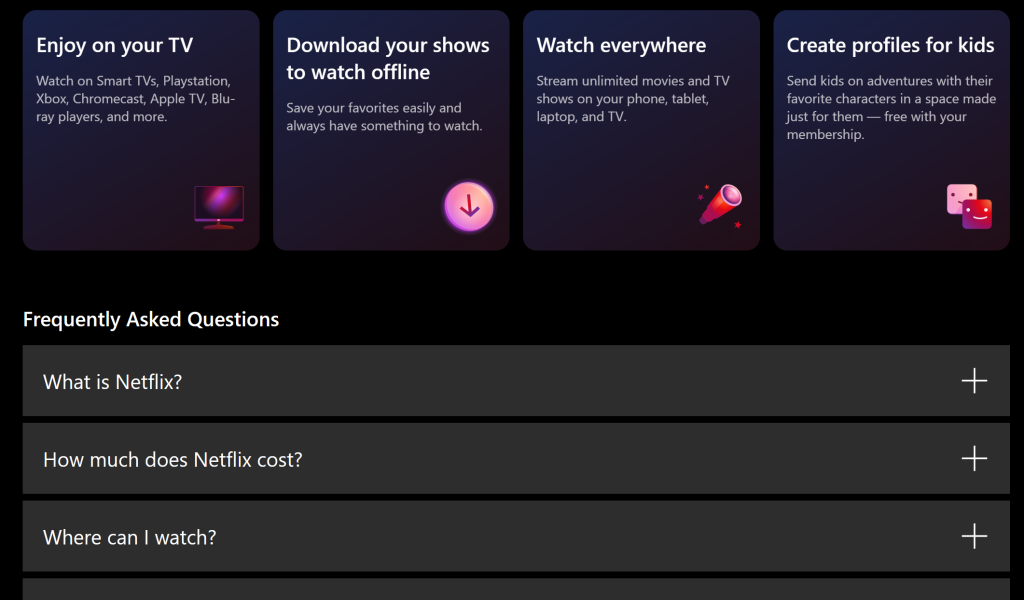
Task: Click the Download your shows to watch offline heading
Action: (388, 58)
